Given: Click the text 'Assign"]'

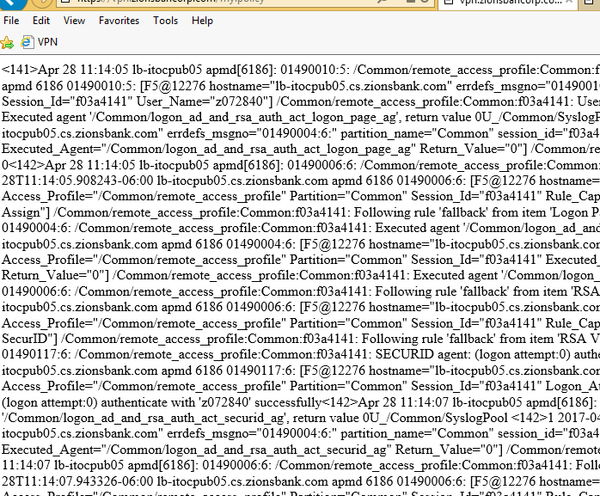Looking at the screenshot, I should tap(26, 212).
